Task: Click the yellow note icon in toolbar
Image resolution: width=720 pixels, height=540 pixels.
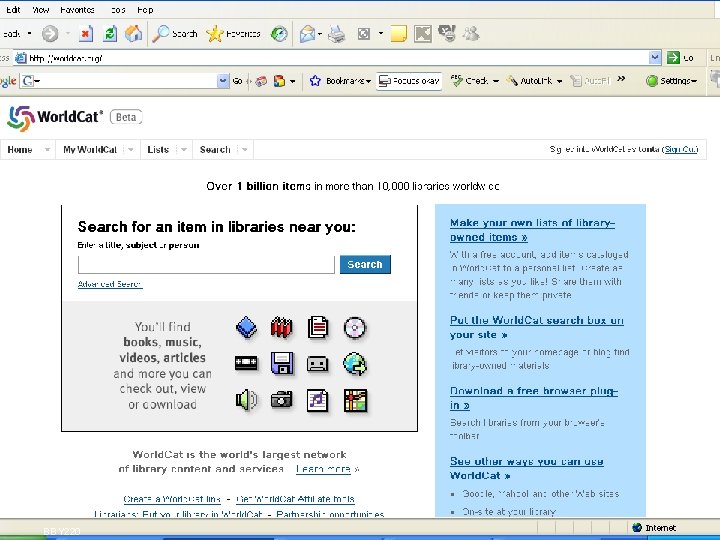Action: 399,34
